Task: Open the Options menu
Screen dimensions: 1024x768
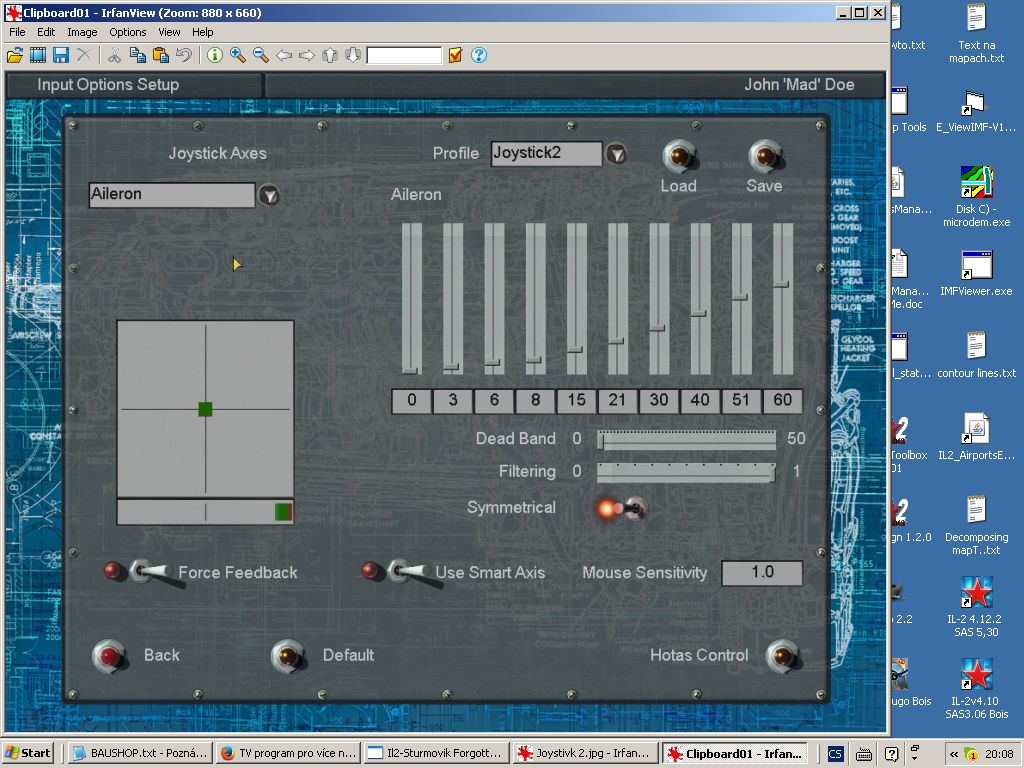Action: click(x=128, y=32)
